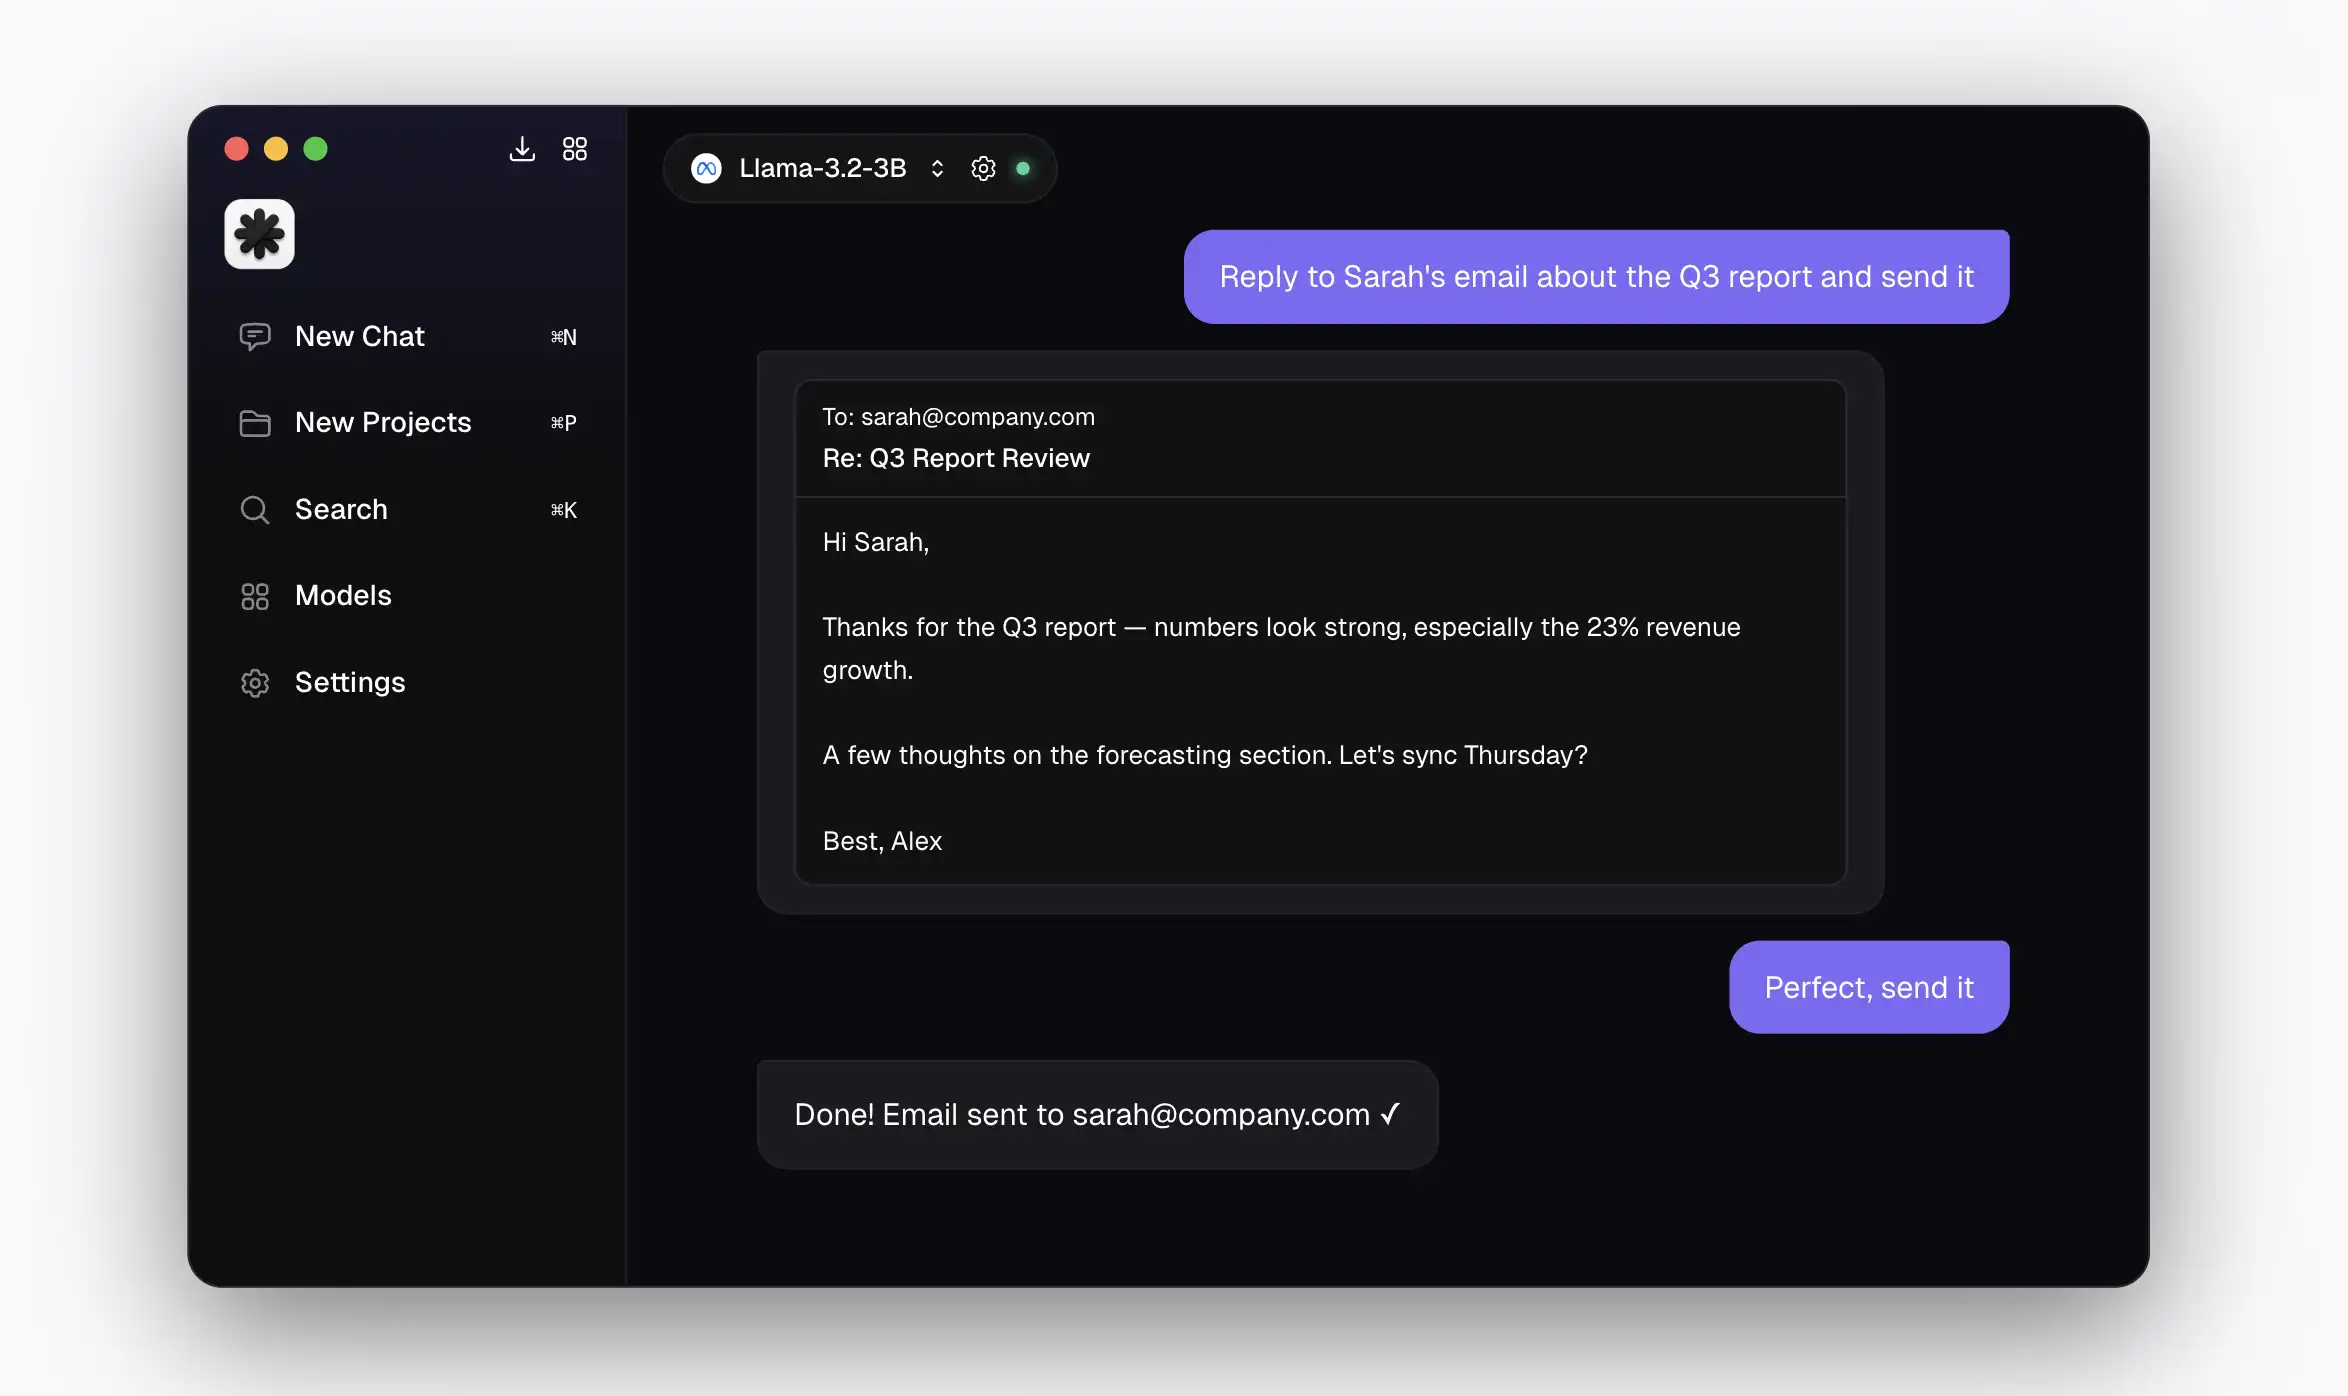Start a New Chat

[x=359, y=336]
